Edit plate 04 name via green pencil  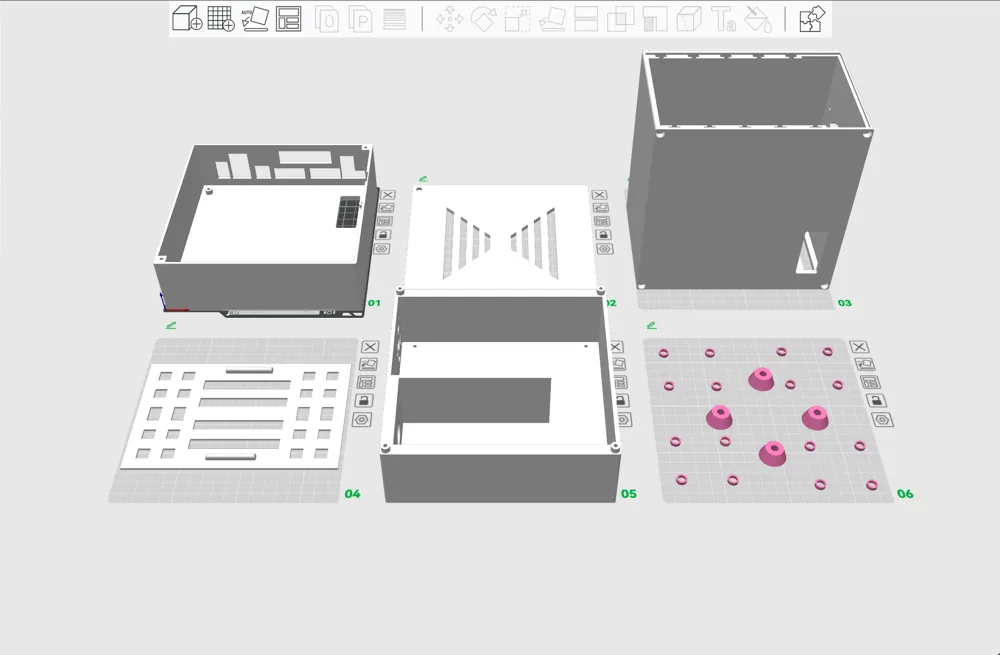tap(170, 325)
